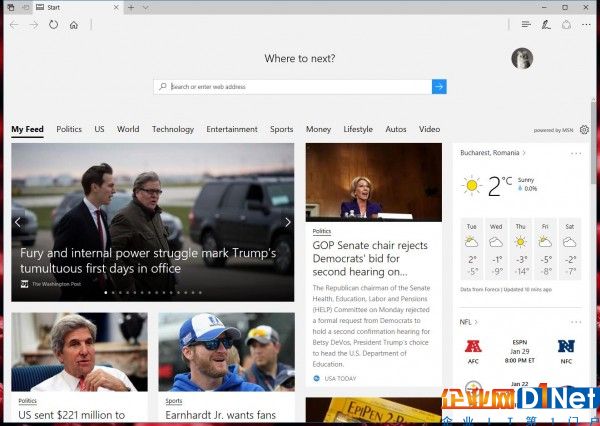Click the user profile avatar

pyautogui.click(x=522, y=58)
